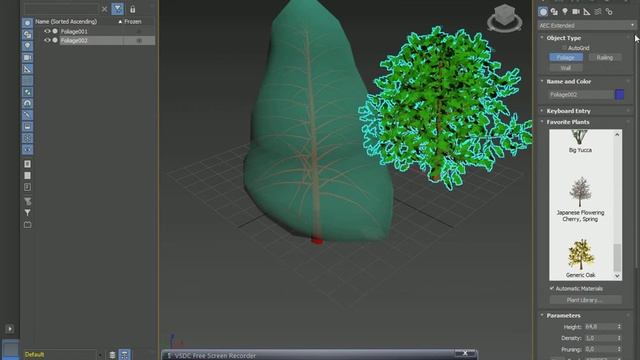This screenshot has width=640, height=360.
Task: Sort by Name column header
Action: [66, 22]
